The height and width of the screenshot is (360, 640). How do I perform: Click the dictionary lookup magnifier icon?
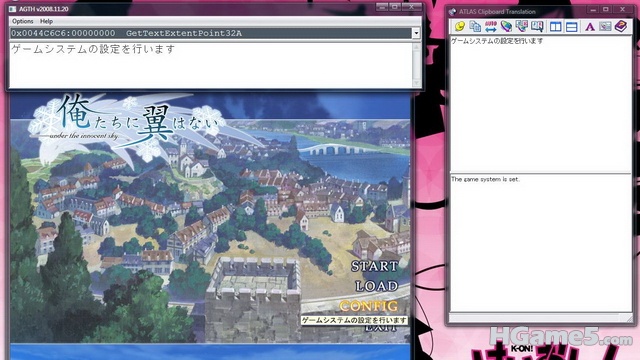(x=537, y=27)
